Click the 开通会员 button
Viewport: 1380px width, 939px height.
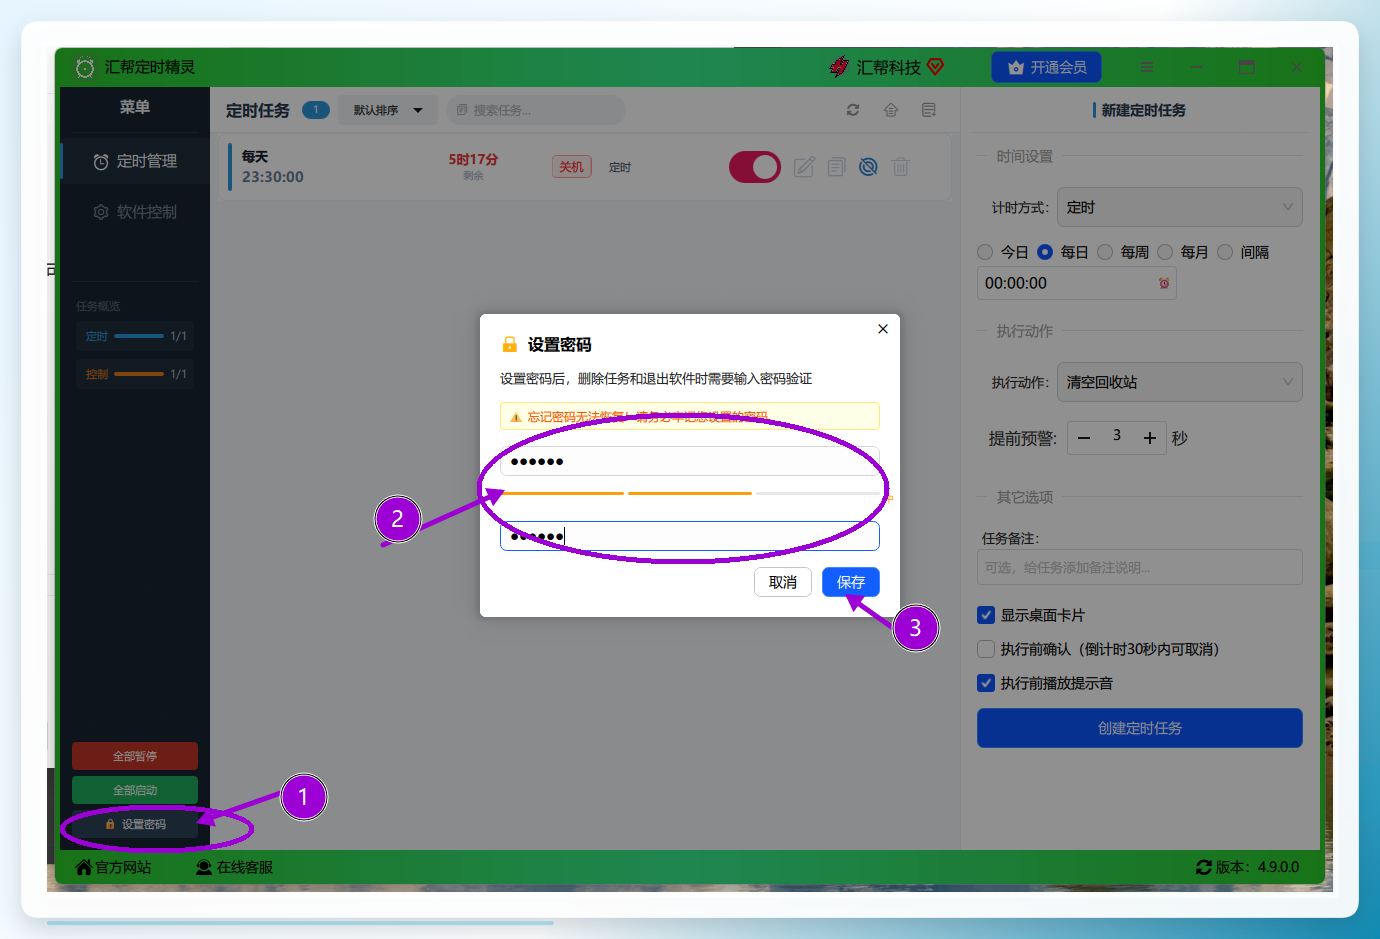click(x=1047, y=67)
